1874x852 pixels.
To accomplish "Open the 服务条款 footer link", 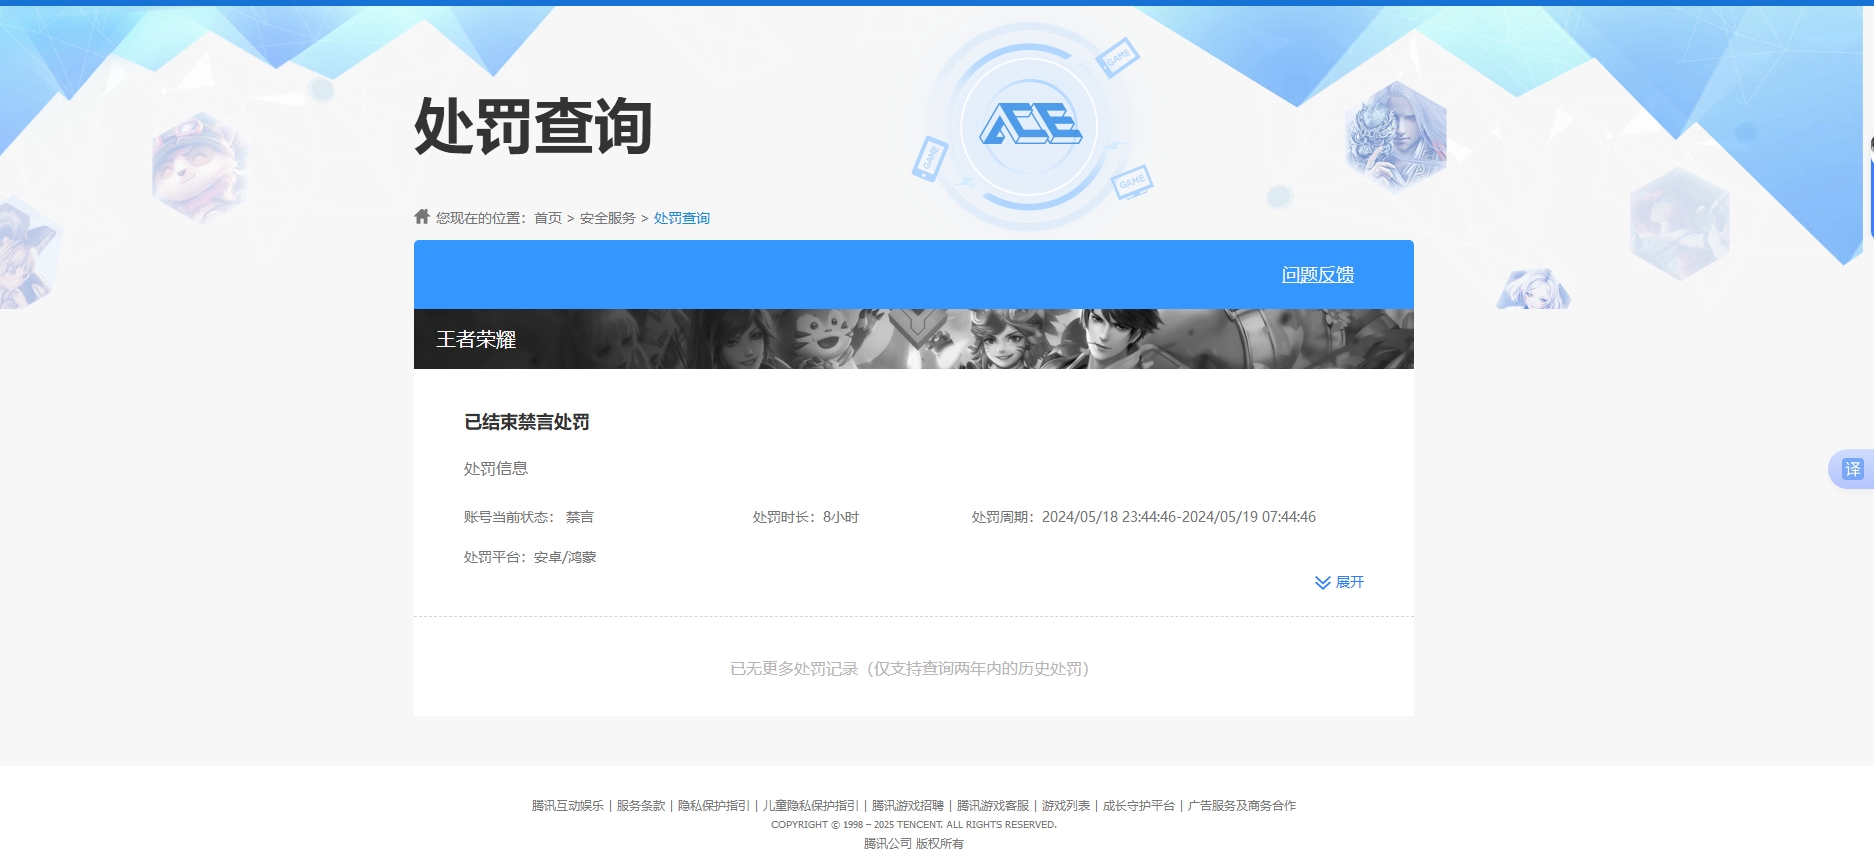I will 641,805.
